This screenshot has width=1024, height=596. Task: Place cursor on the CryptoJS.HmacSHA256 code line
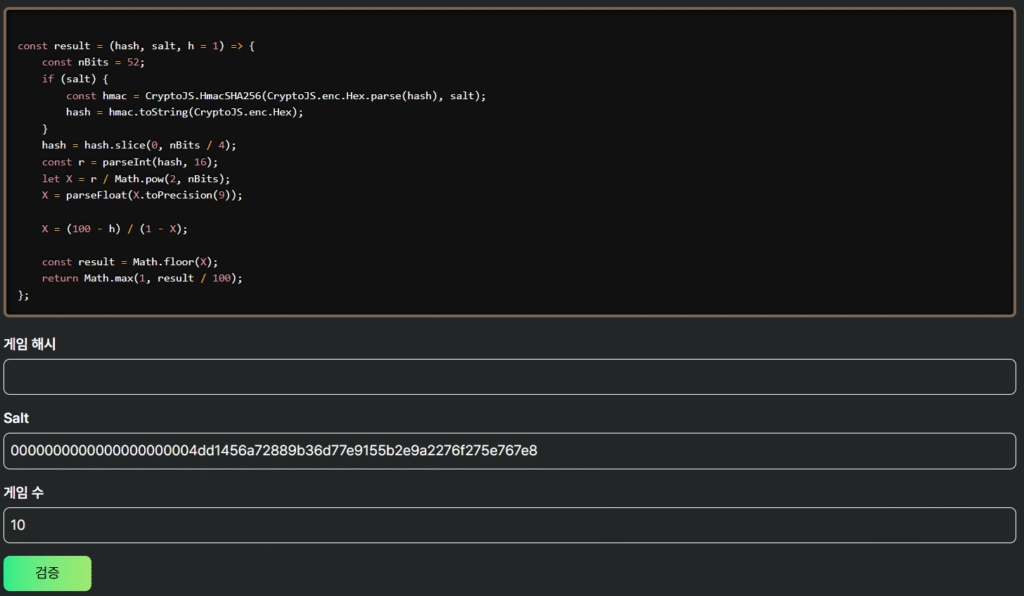tap(276, 96)
